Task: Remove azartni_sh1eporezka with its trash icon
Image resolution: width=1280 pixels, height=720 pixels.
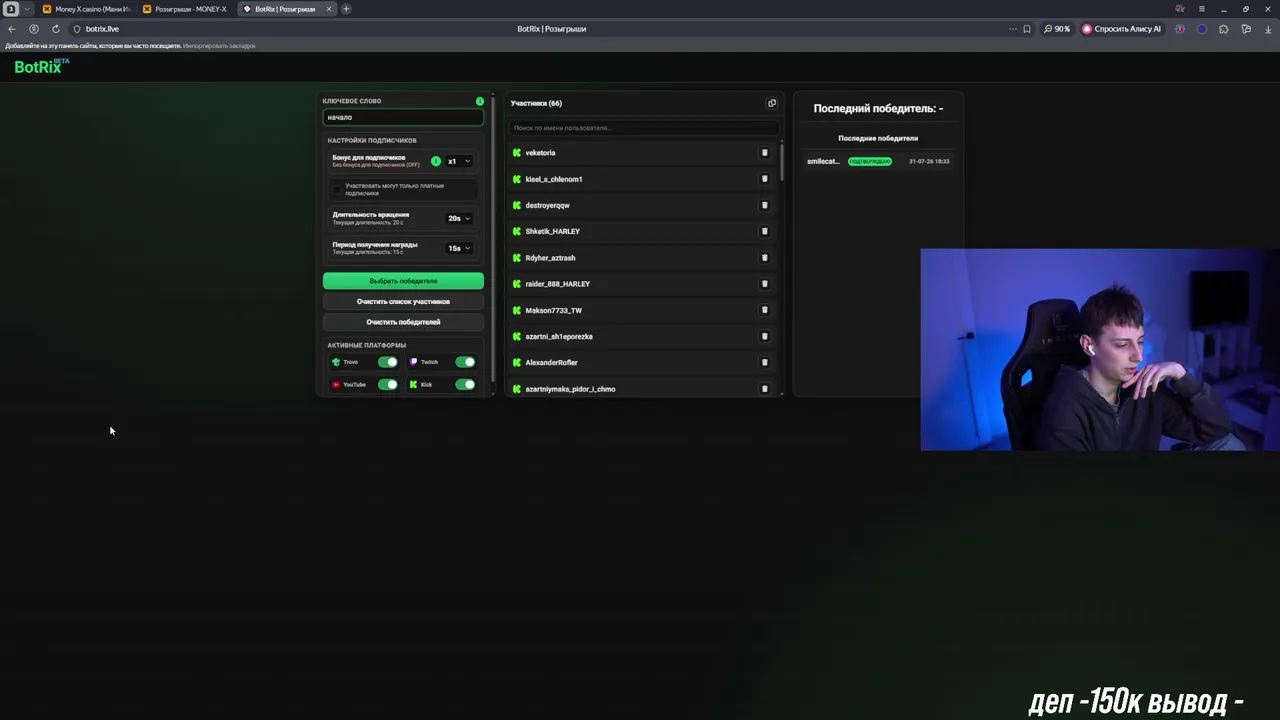Action: click(x=765, y=336)
